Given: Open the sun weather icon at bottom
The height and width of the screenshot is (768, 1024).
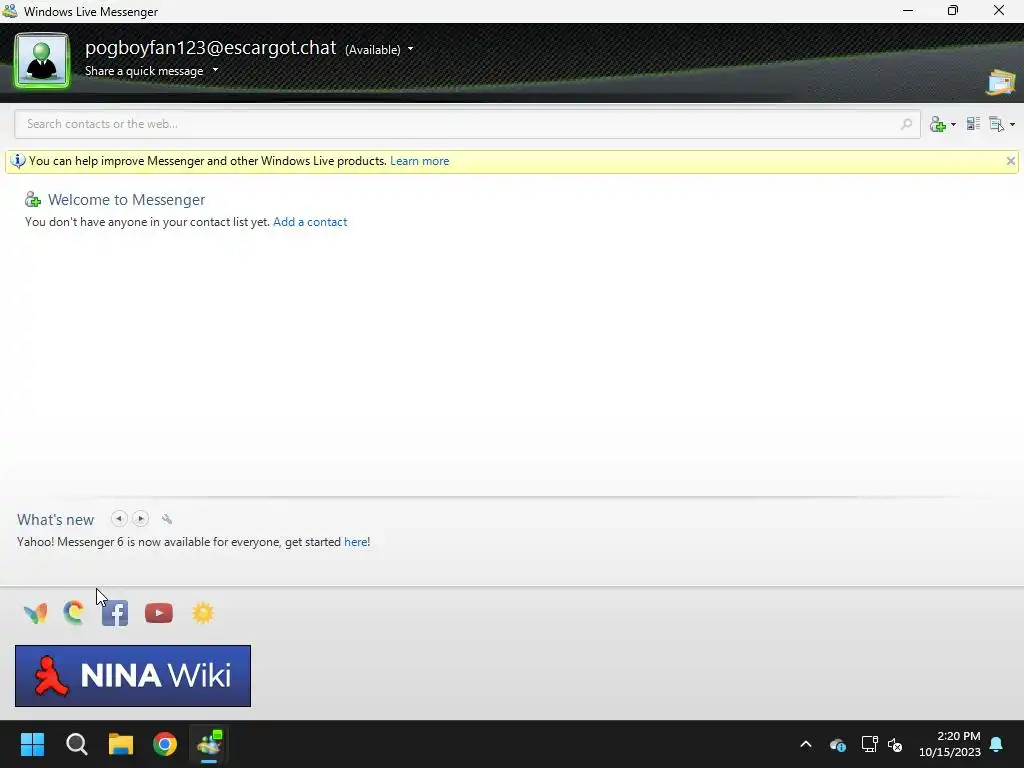Looking at the screenshot, I should [203, 613].
